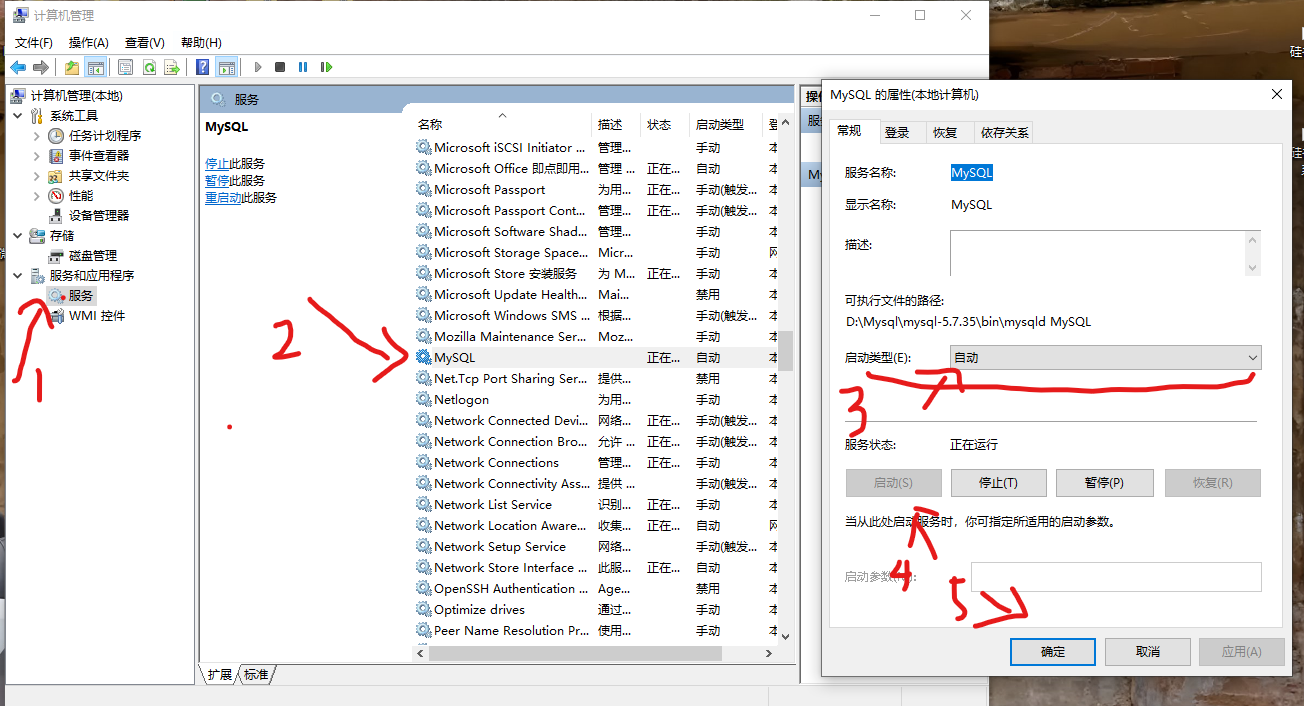Click the Back arrow in toolbar

(x=18, y=67)
